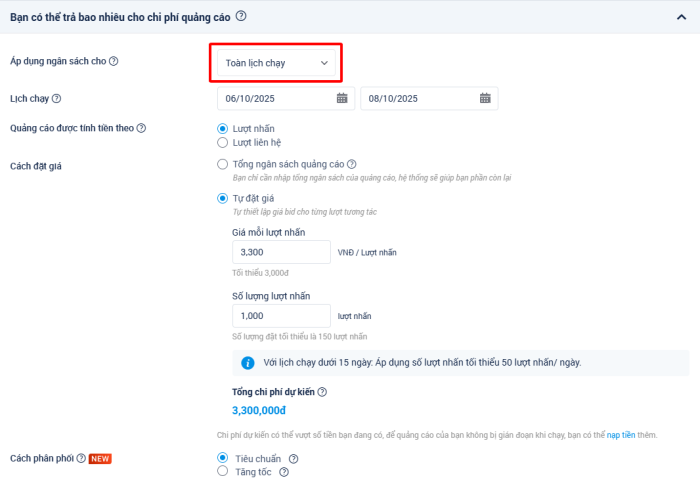The image size is (700, 493).
Task: Select Lượt liên hệ radio option
Action: 222,142
